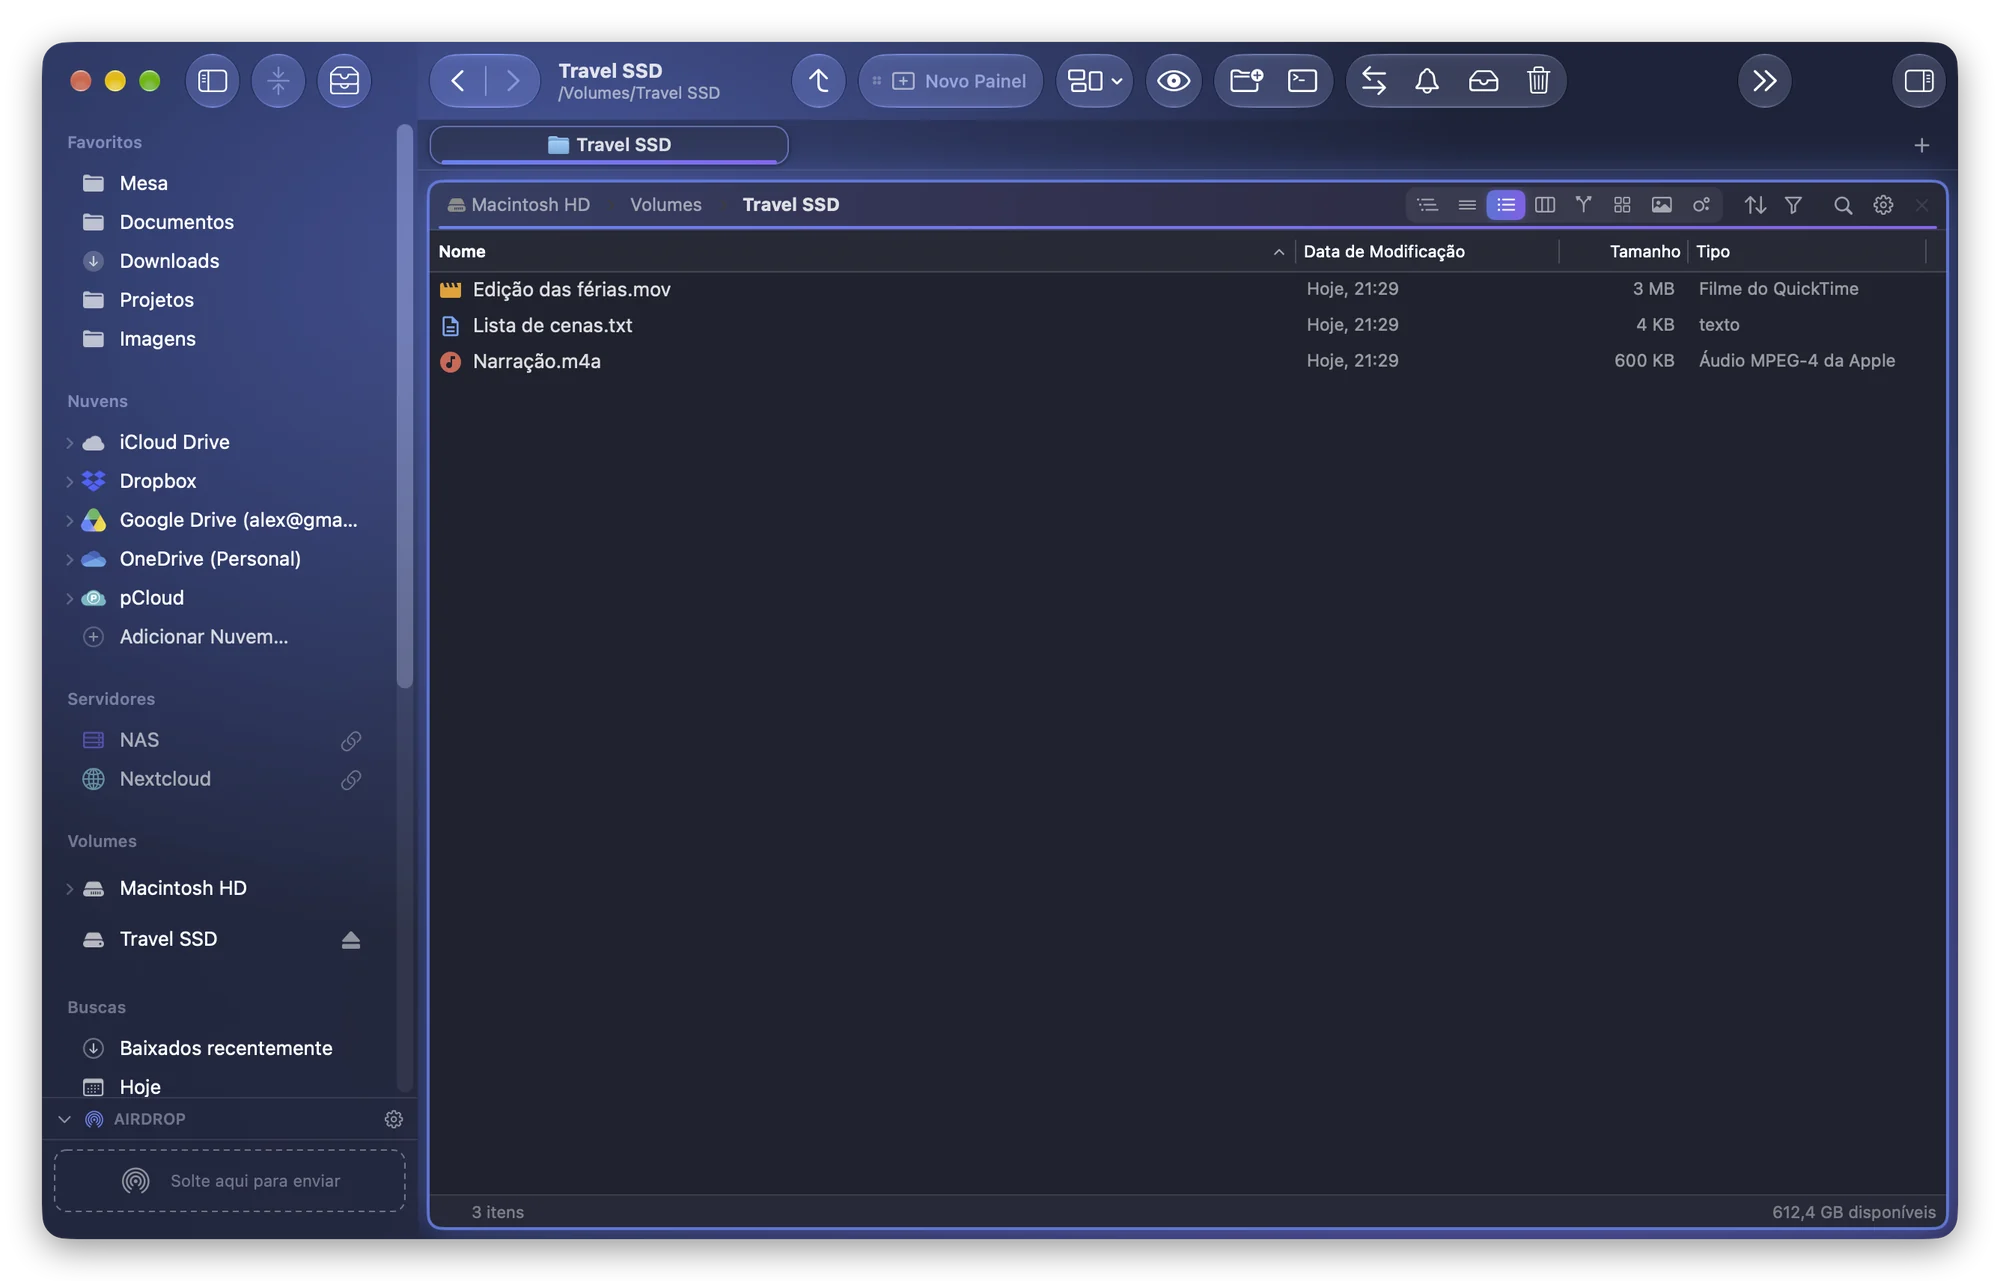Select Narração.m4a file

[1188, 361]
